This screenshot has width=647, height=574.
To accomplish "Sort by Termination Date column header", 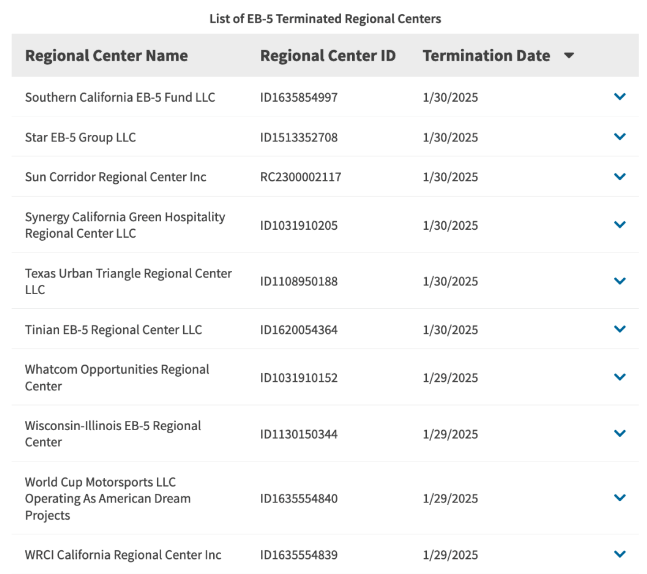I will pyautogui.click(x=486, y=56).
